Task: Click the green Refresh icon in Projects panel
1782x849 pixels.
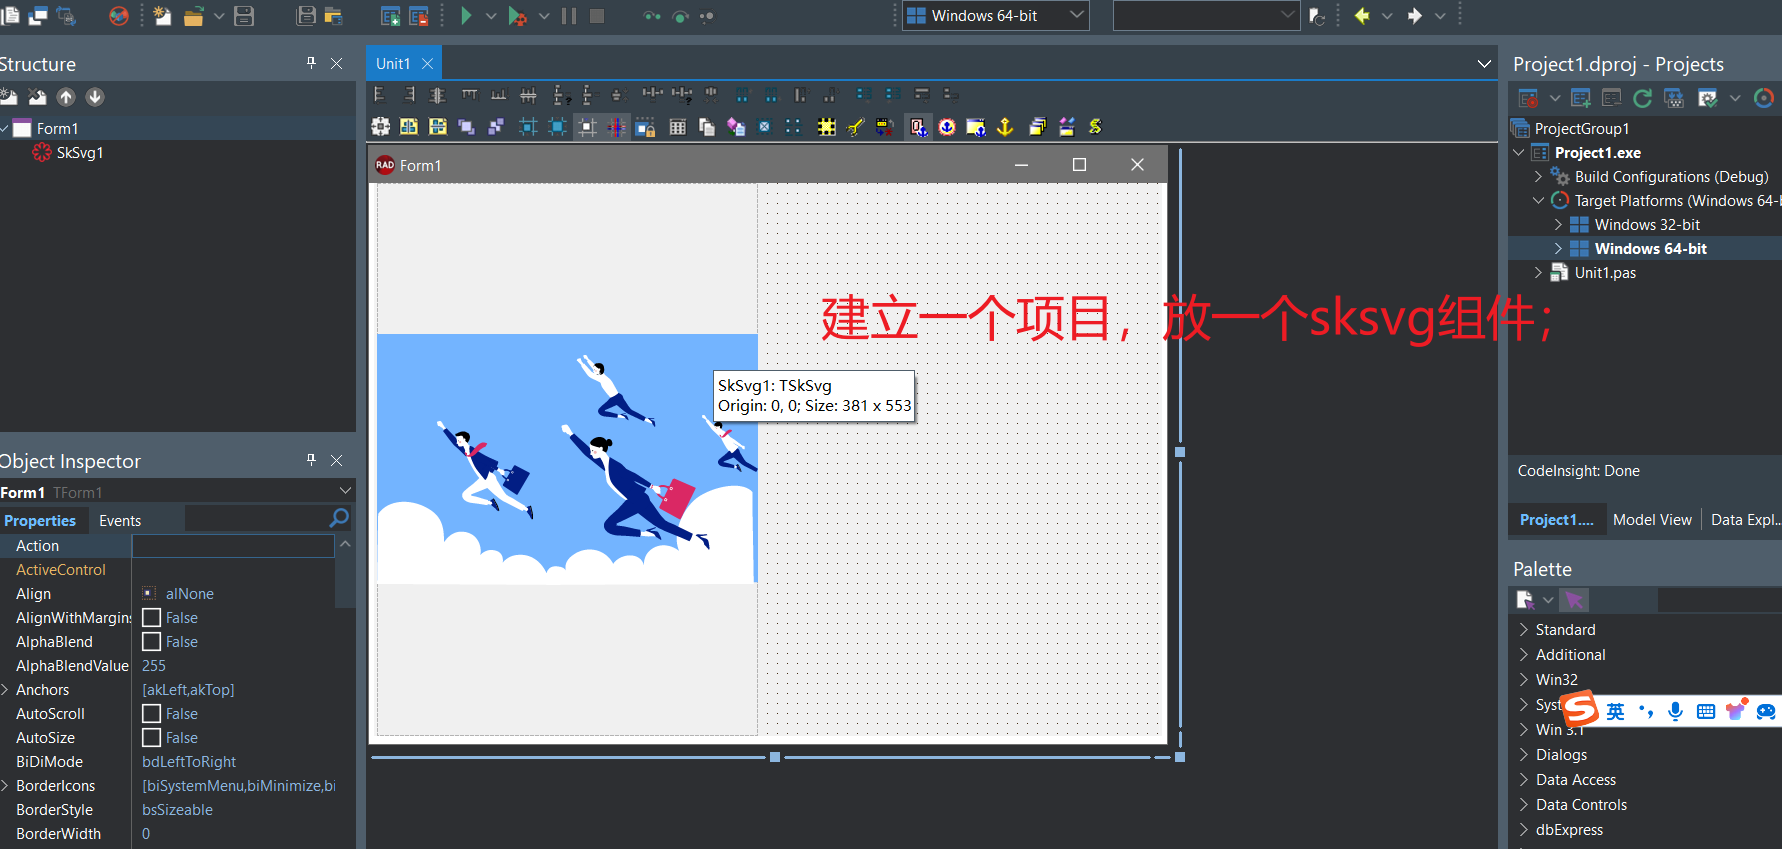Action: (1642, 98)
